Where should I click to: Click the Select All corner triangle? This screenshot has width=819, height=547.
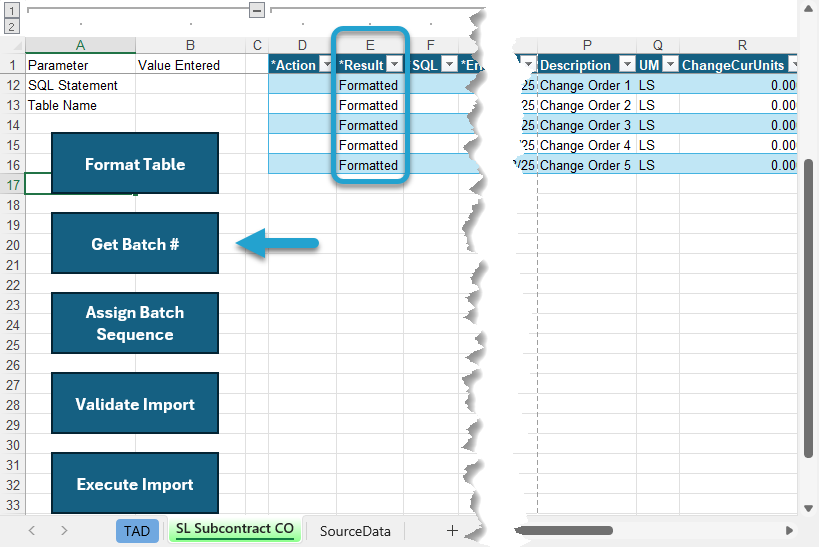pos(17,45)
